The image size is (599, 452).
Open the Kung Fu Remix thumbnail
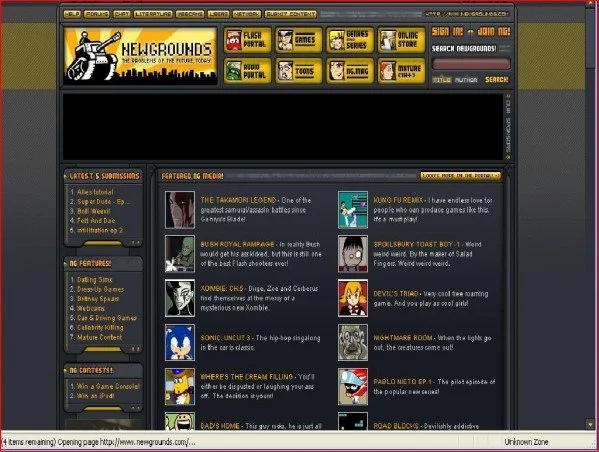(x=353, y=210)
